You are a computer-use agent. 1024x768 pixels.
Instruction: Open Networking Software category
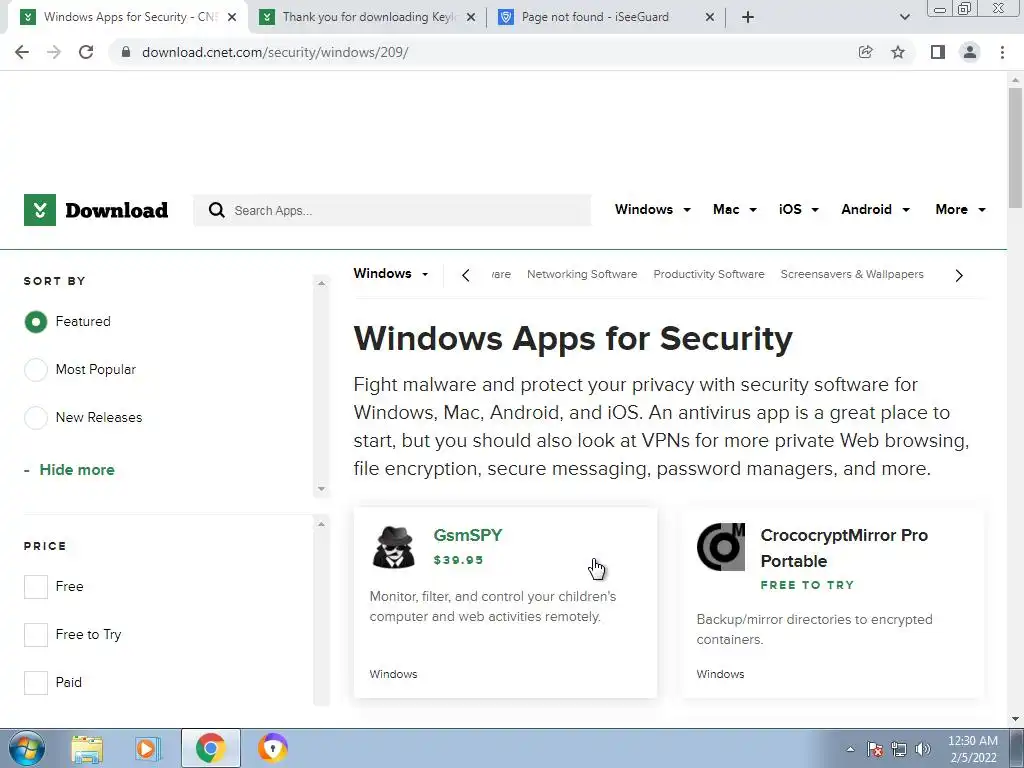(582, 274)
